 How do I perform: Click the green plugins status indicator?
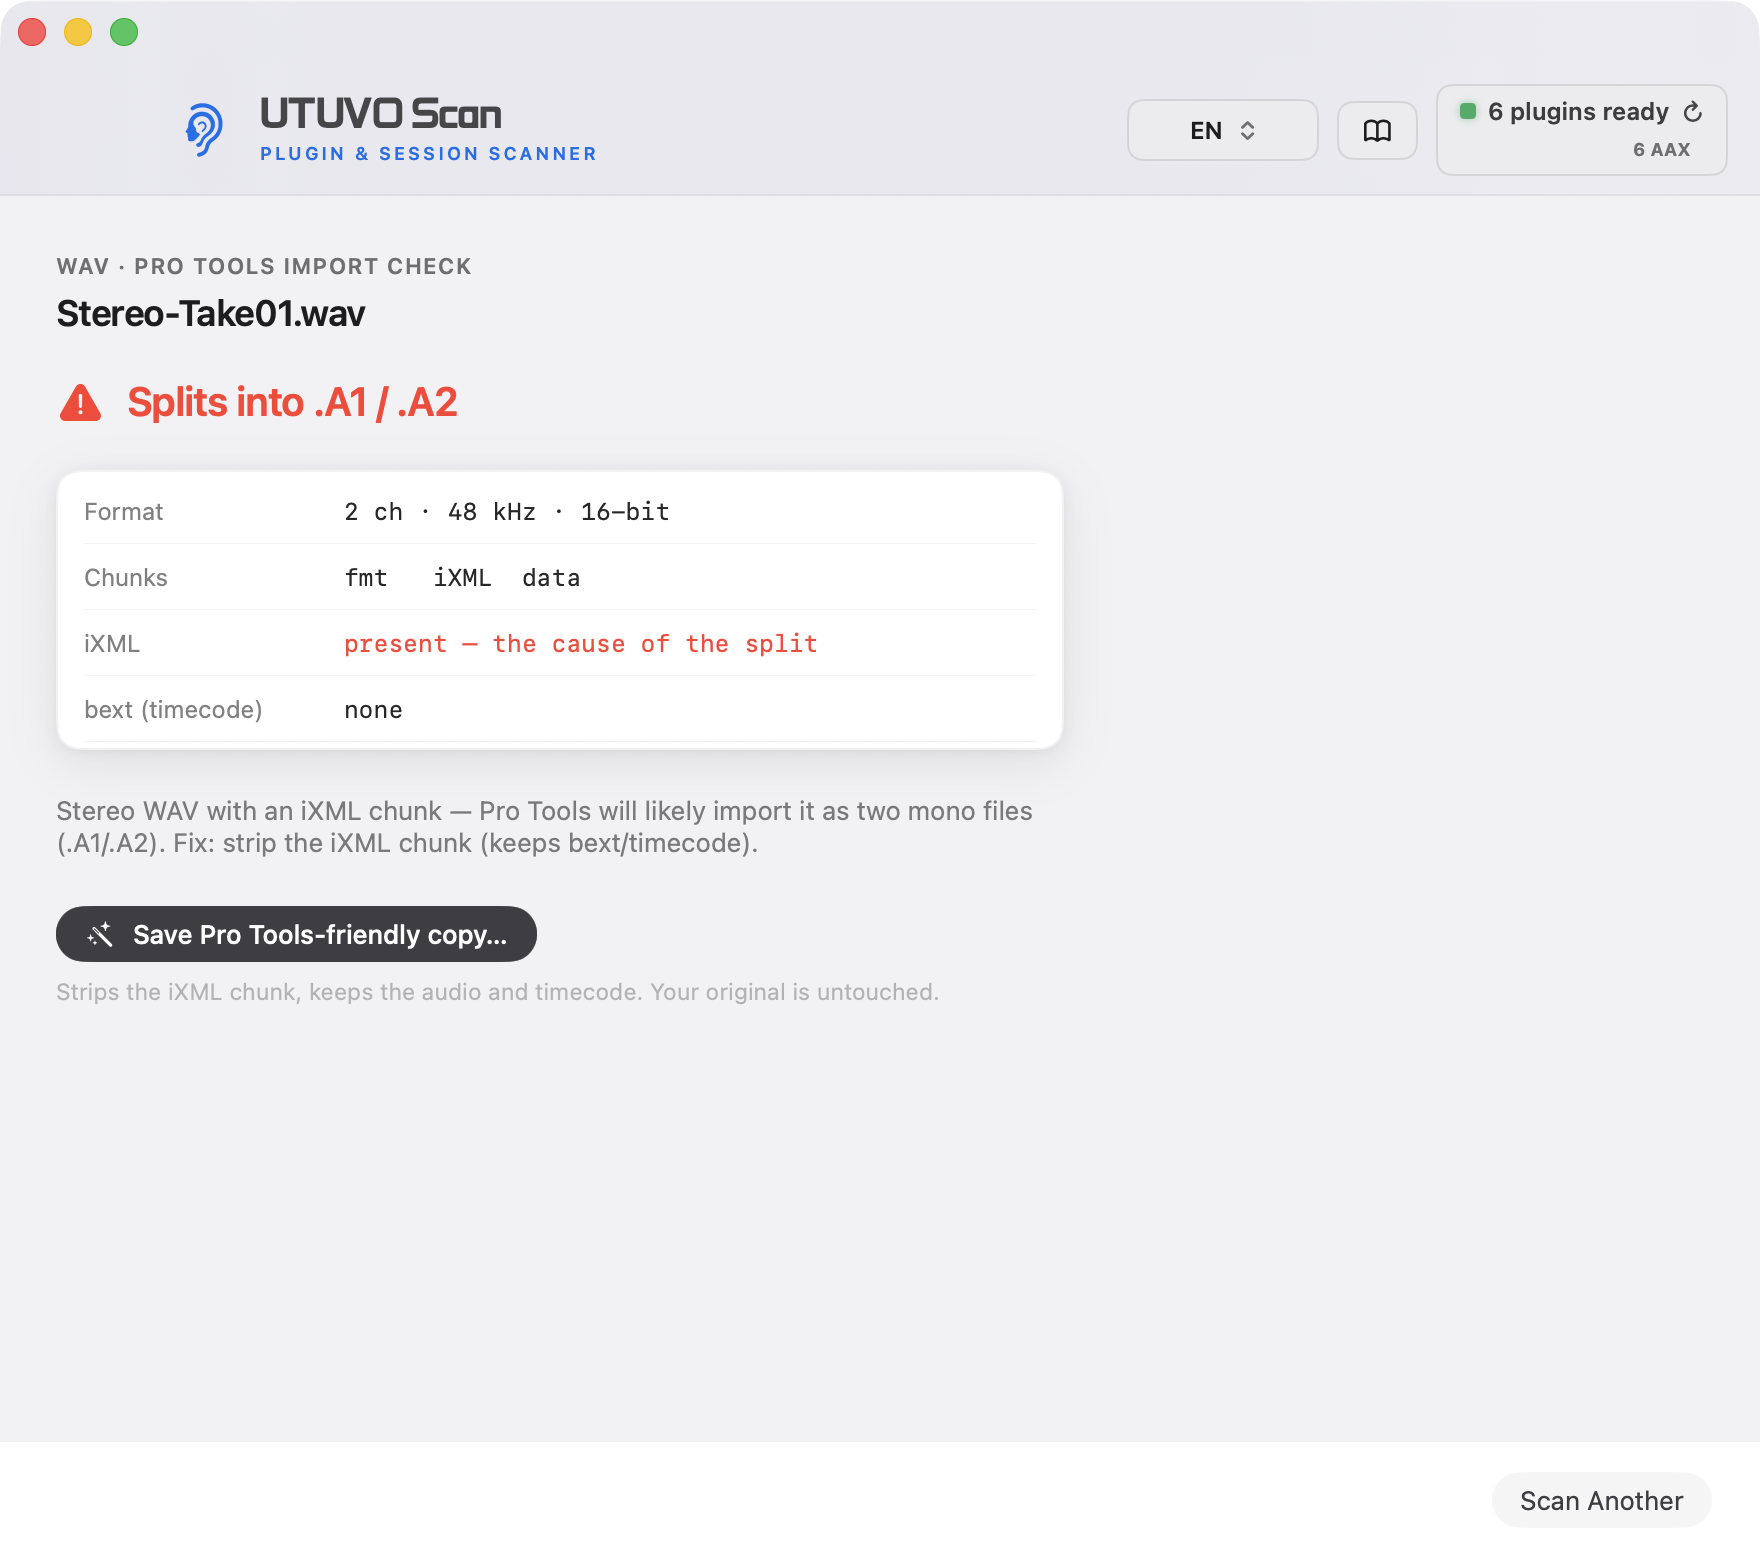click(x=1467, y=111)
